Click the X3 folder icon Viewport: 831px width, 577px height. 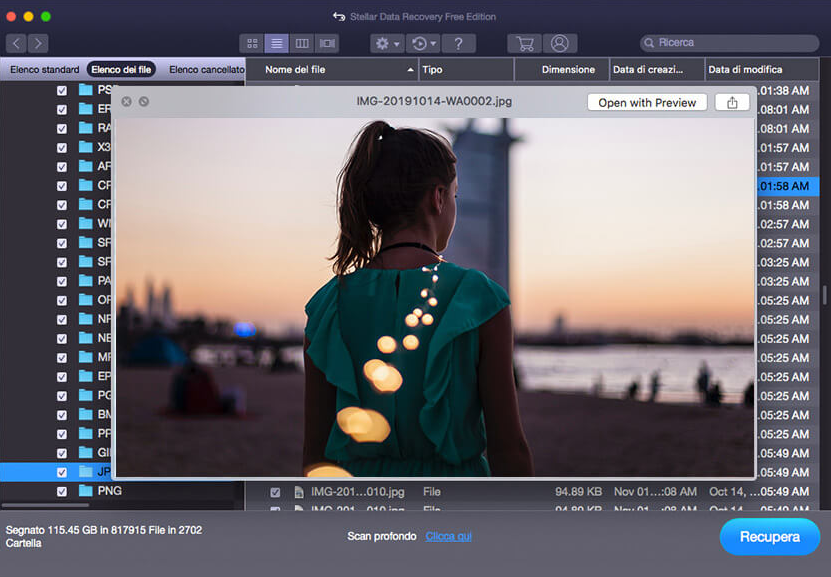(x=85, y=147)
